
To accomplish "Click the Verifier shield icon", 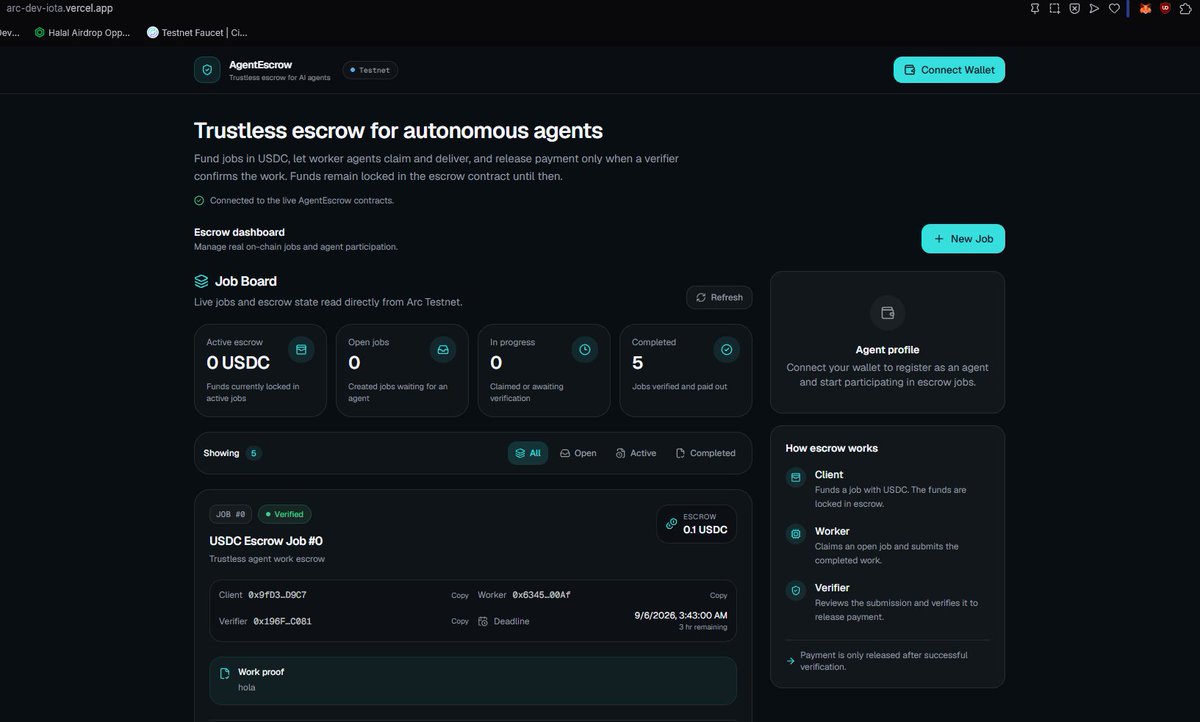I will [x=796, y=591].
